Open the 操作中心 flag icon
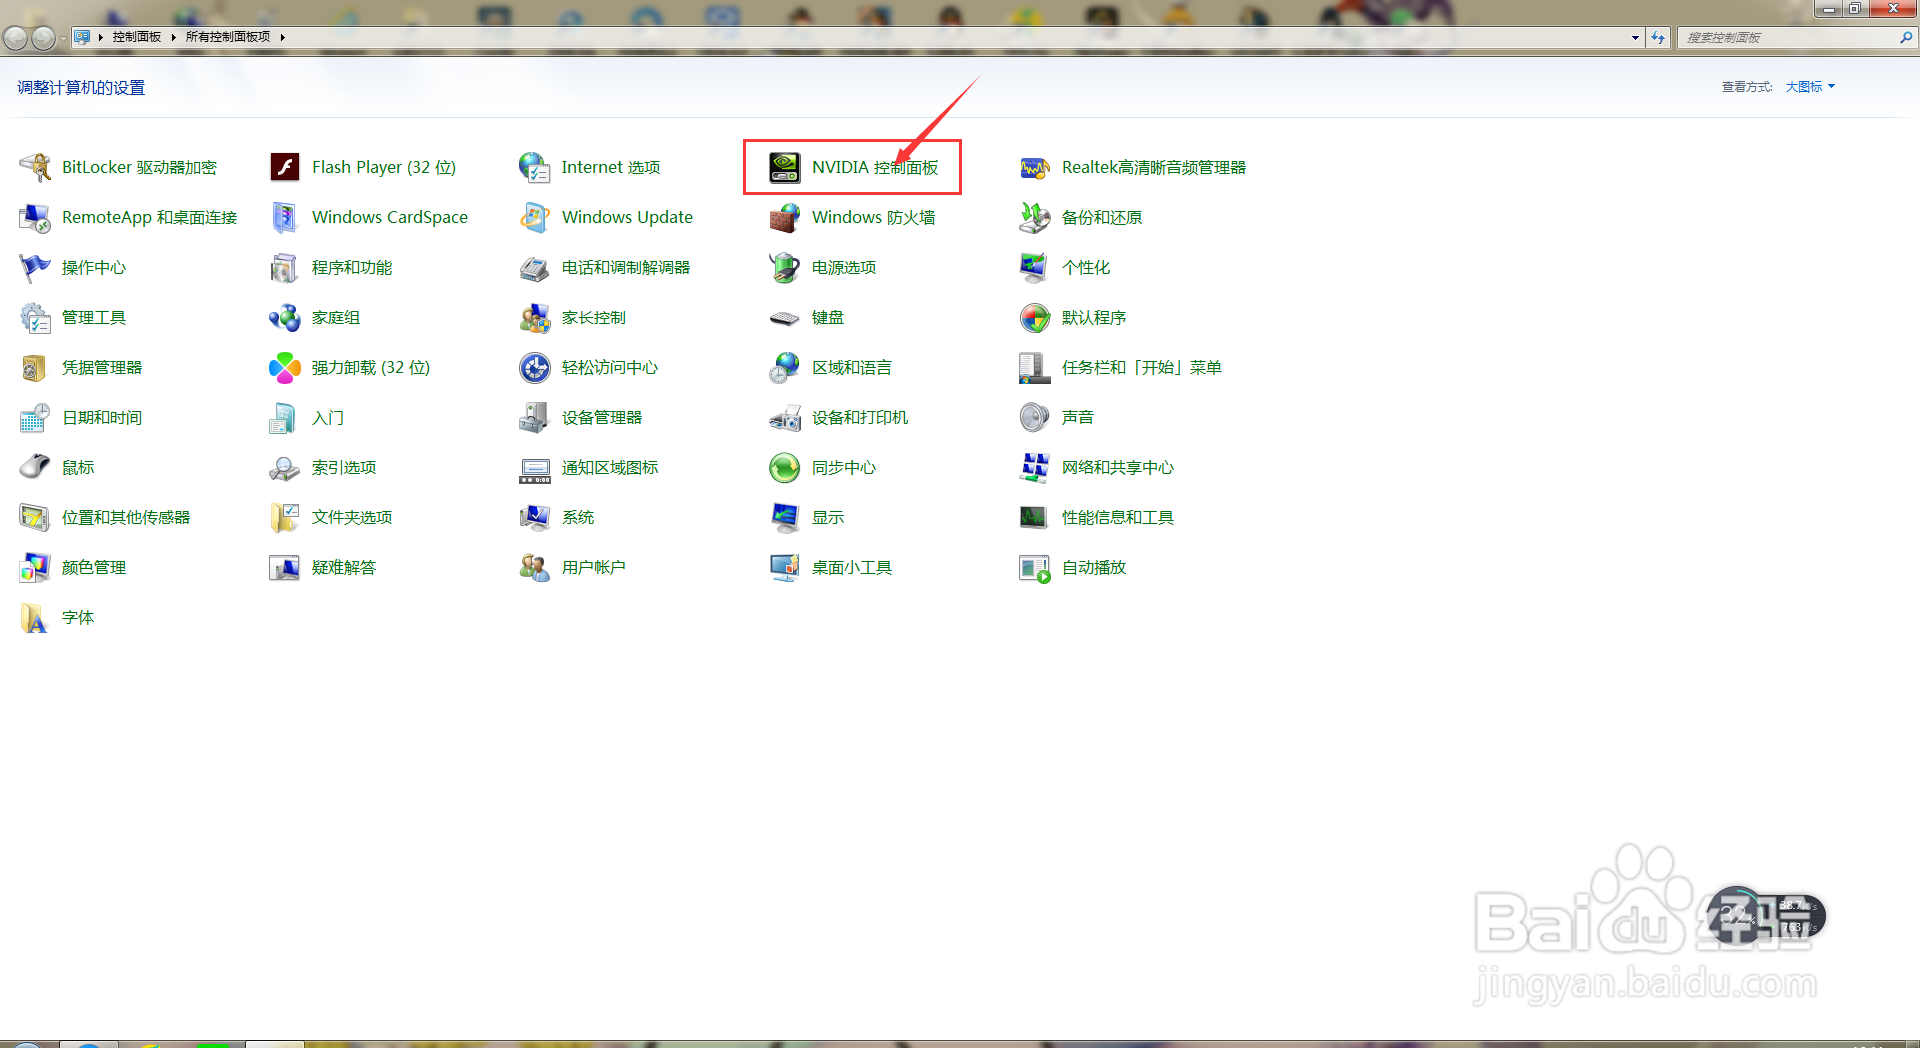 [35, 267]
